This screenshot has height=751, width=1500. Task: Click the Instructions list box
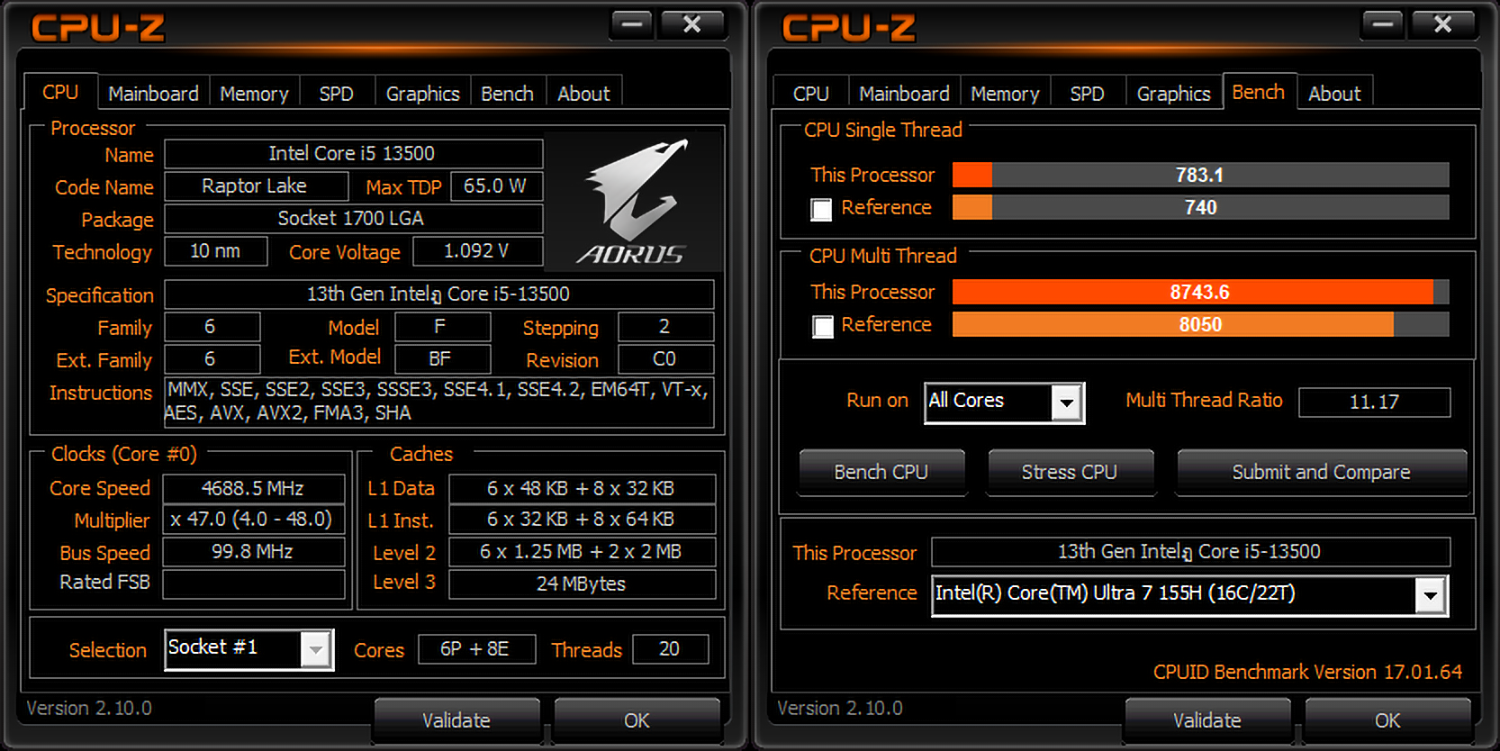pyautogui.click(x=439, y=403)
